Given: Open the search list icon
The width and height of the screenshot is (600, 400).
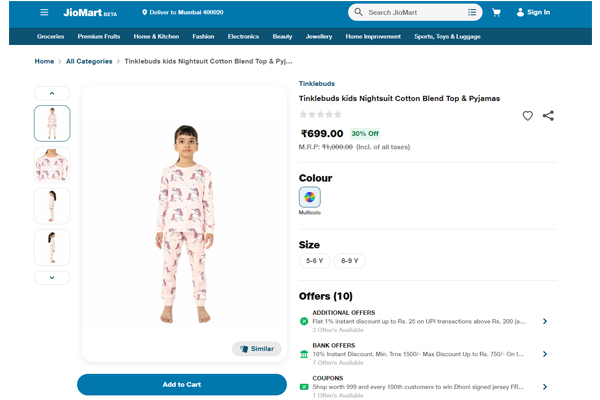Looking at the screenshot, I should (x=472, y=12).
